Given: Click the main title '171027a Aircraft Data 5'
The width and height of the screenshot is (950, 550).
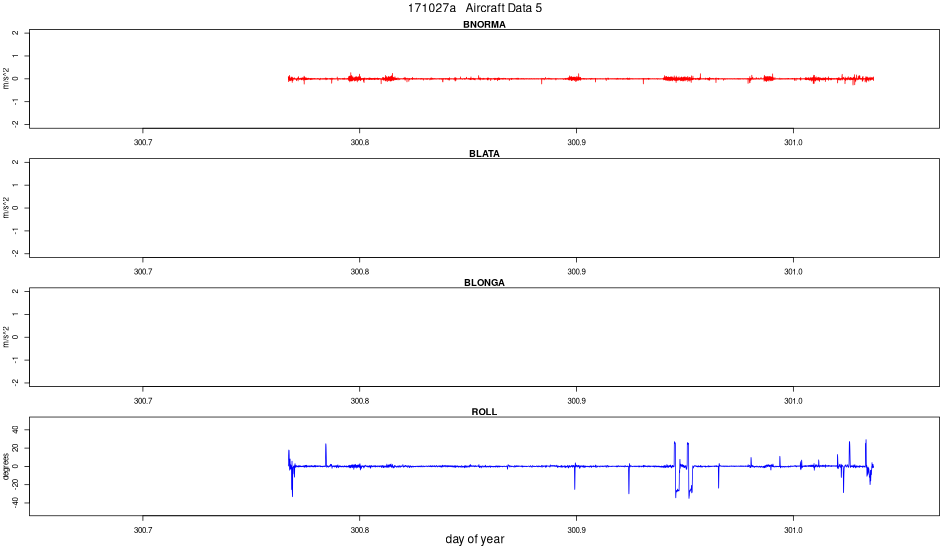Looking at the screenshot, I should 475,8.
